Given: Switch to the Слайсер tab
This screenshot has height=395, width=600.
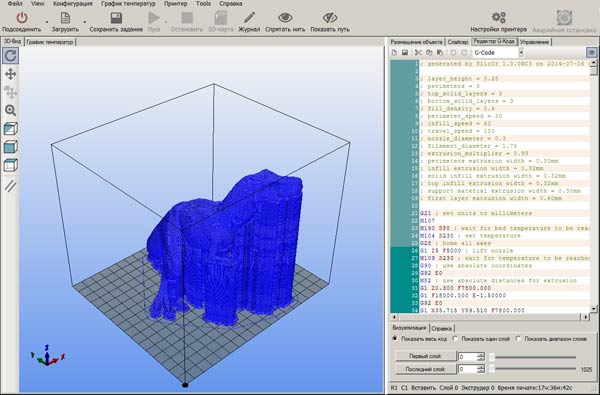Looking at the screenshot, I should [458, 42].
